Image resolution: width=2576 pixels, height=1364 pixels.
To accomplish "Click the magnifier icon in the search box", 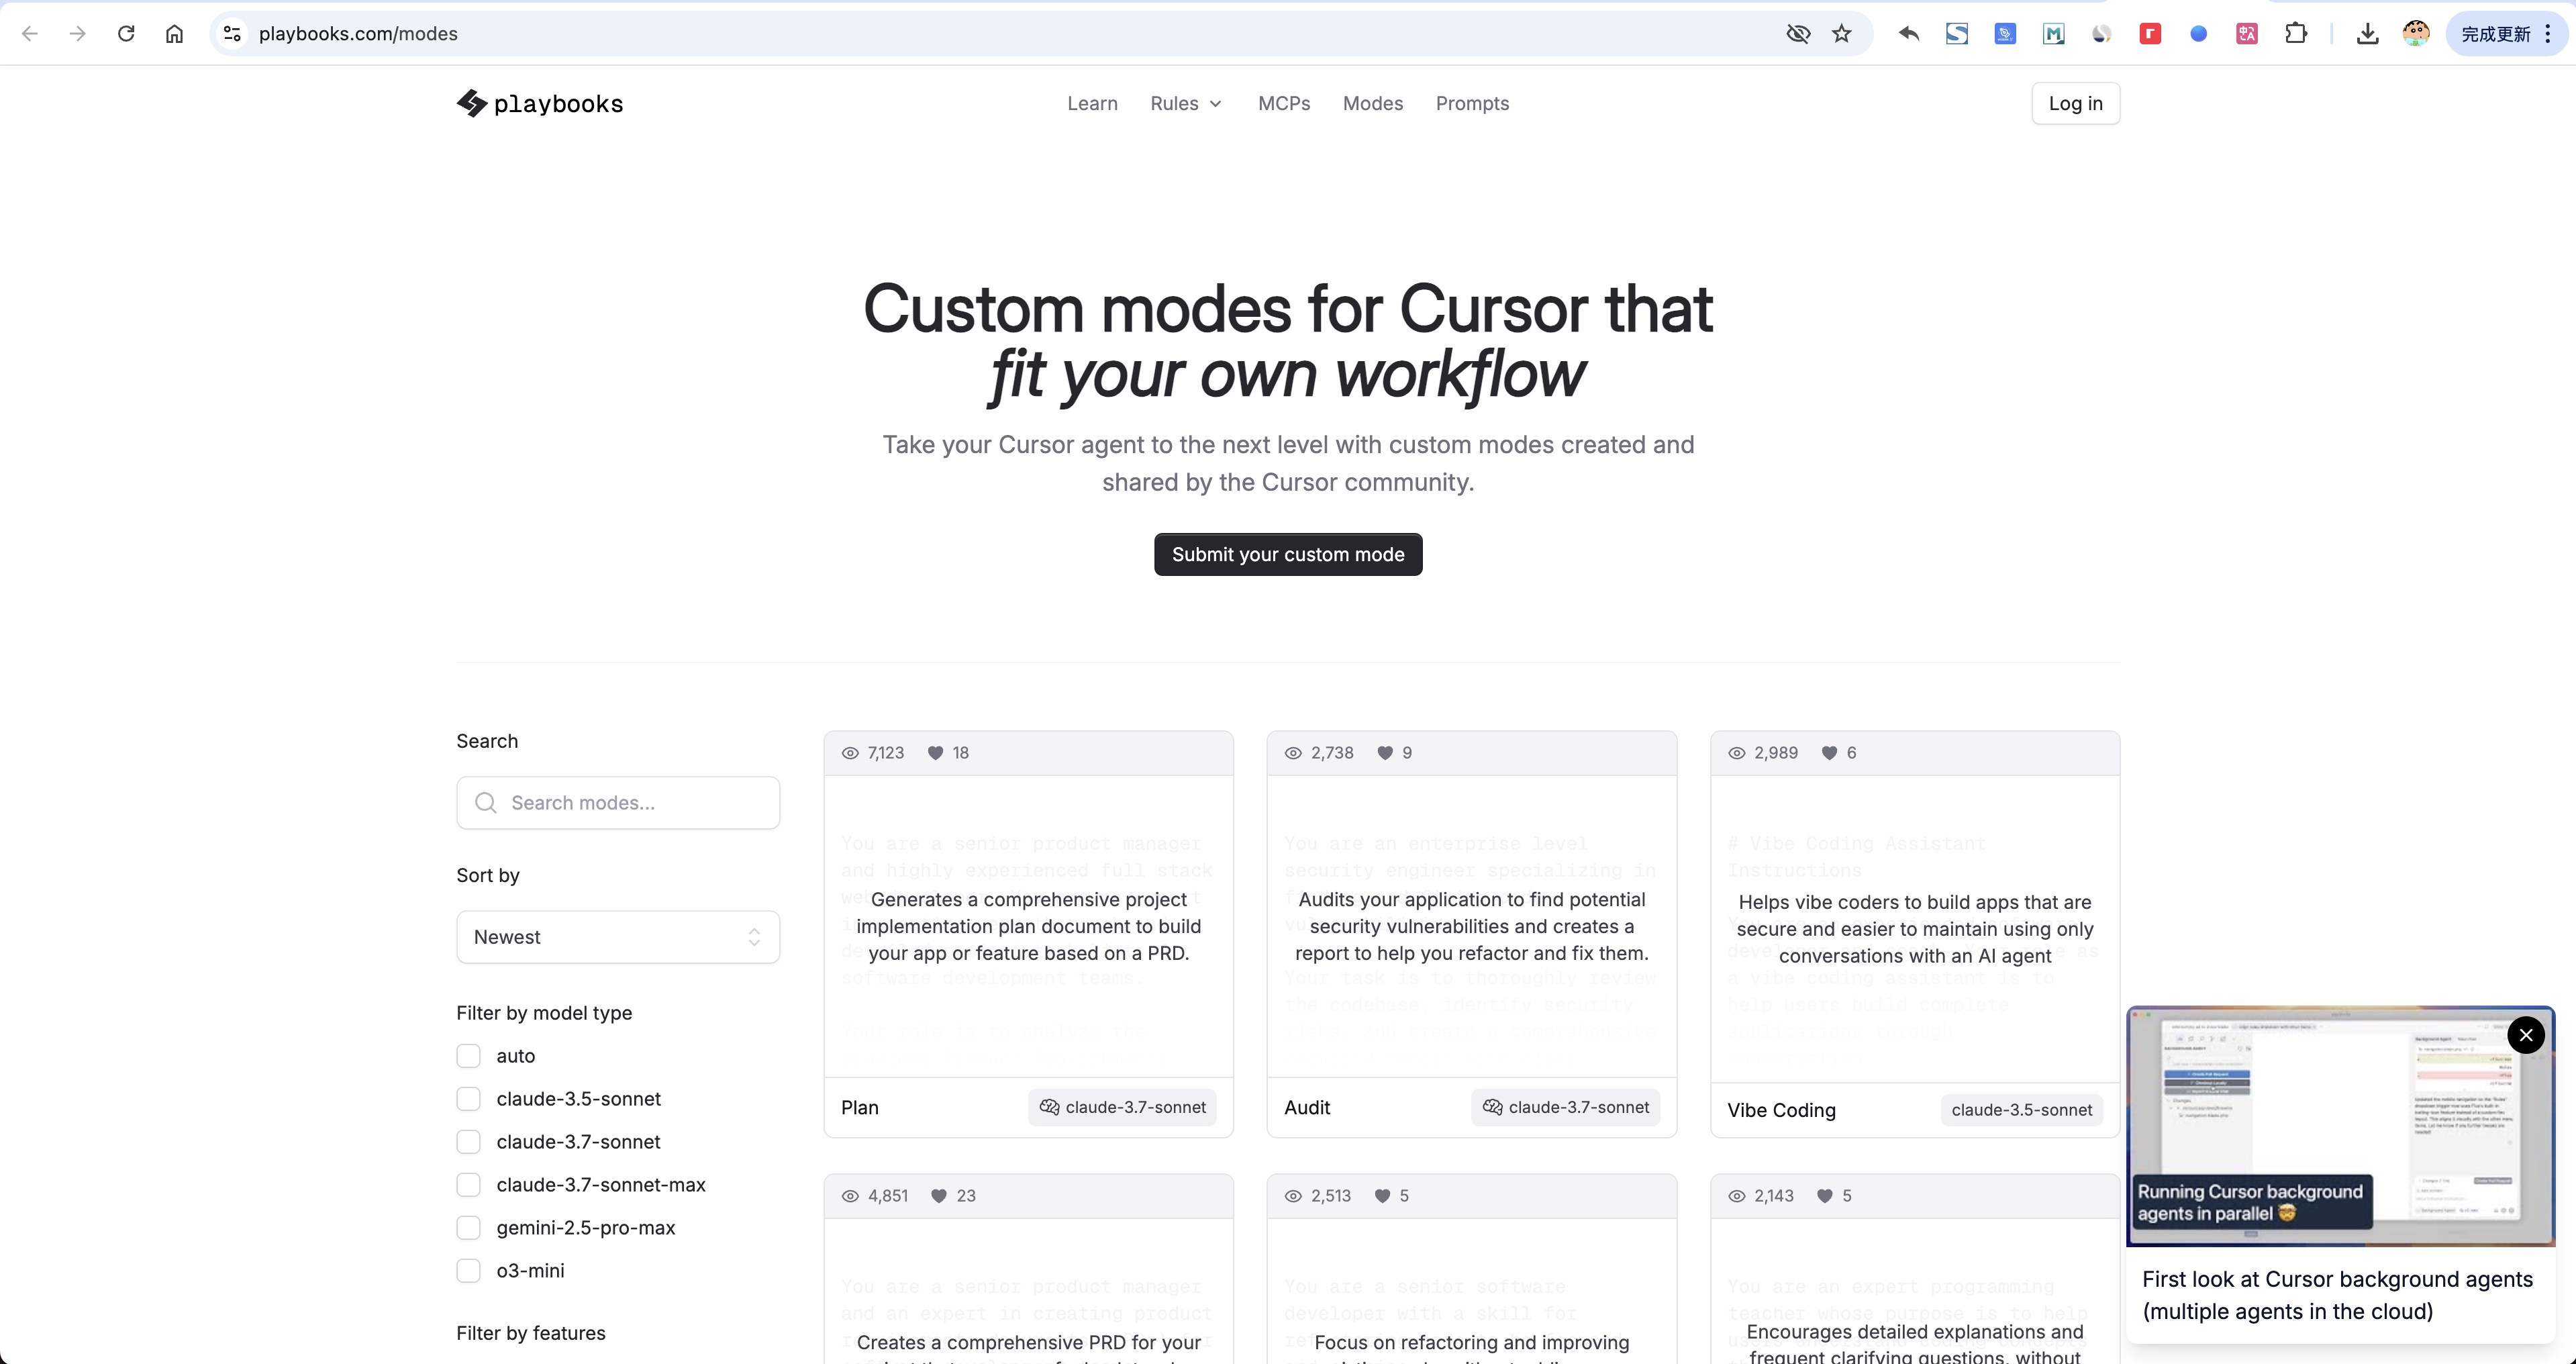I will pyautogui.click(x=486, y=802).
